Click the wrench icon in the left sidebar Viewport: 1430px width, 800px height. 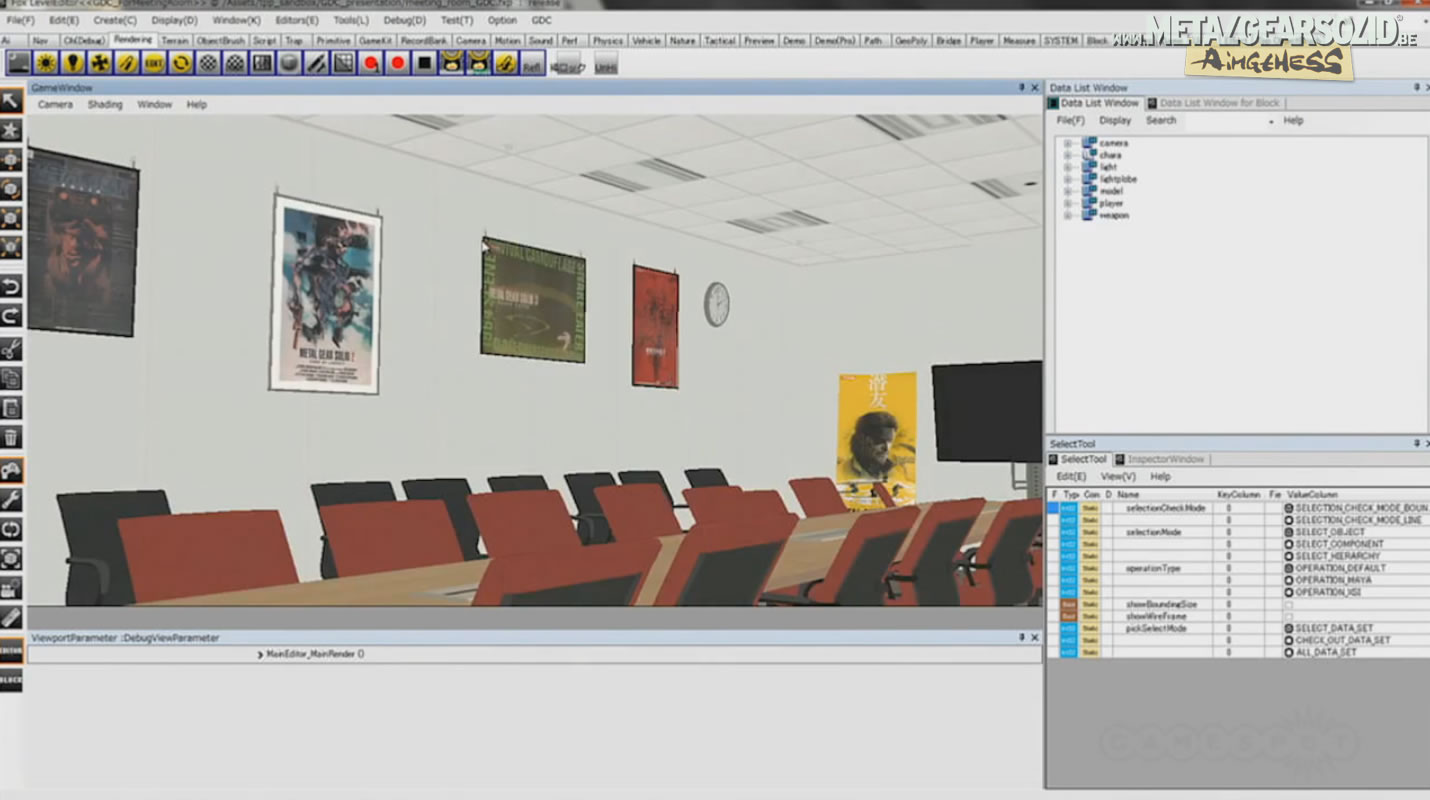[11, 499]
